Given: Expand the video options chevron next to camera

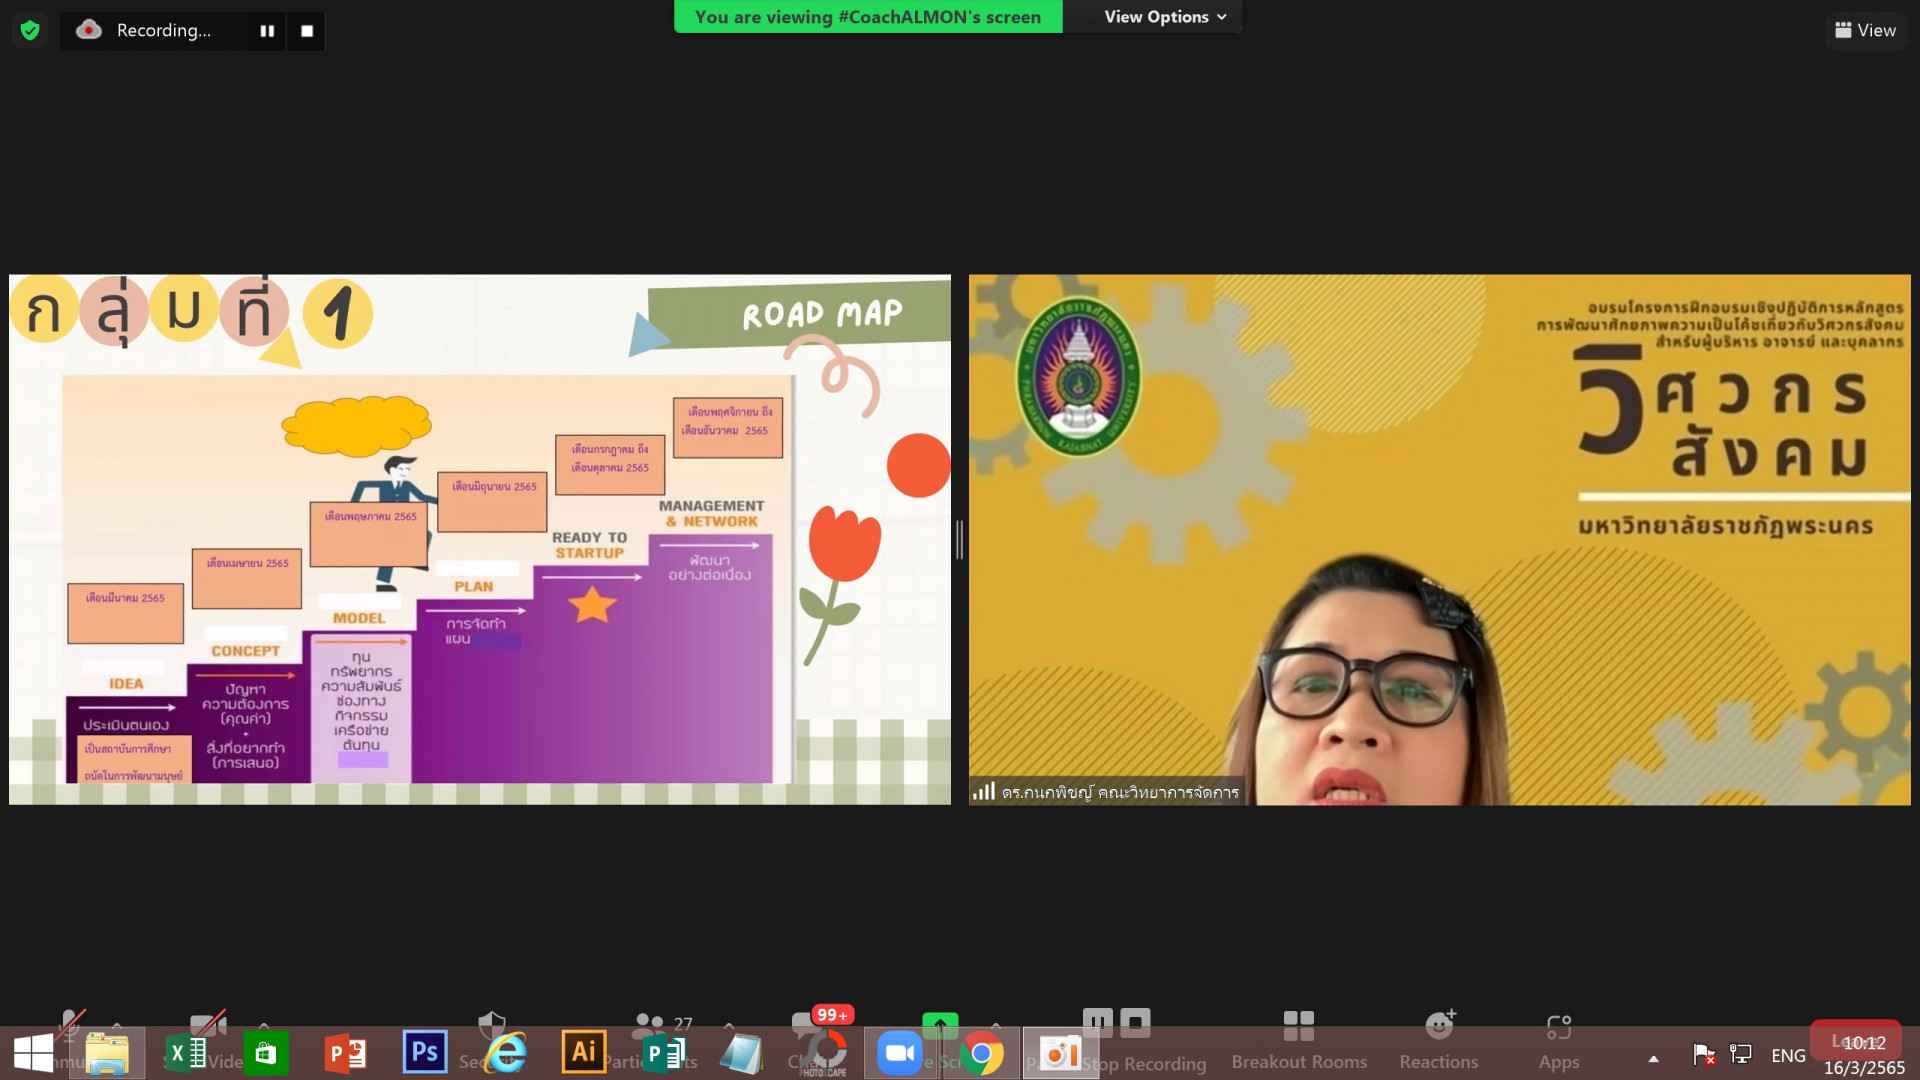Looking at the screenshot, I should 264,1025.
